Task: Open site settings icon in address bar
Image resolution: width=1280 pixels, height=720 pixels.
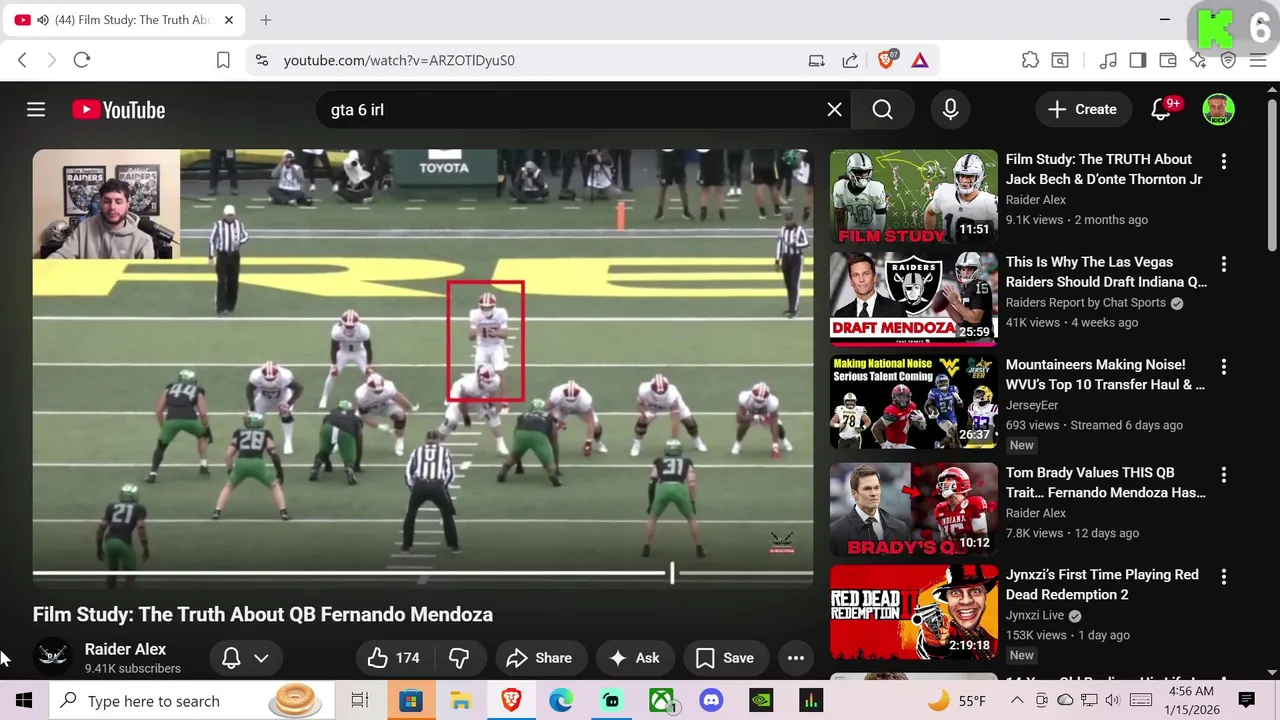Action: click(x=262, y=60)
